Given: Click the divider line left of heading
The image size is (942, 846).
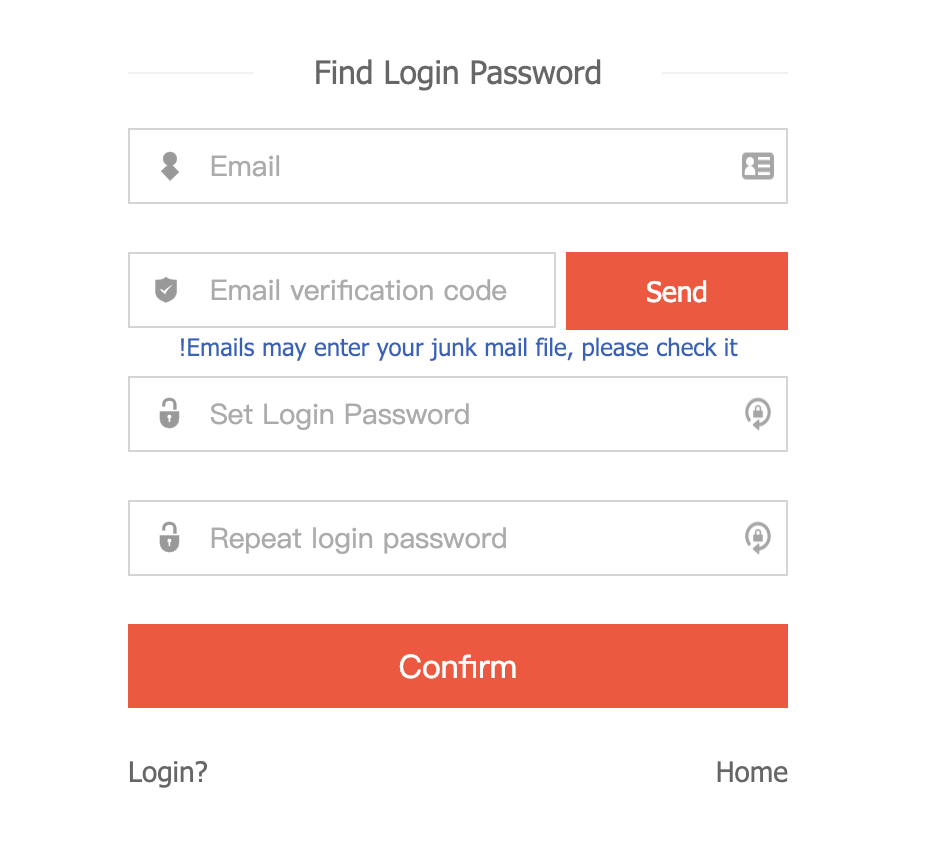Looking at the screenshot, I should click(190, 73).
